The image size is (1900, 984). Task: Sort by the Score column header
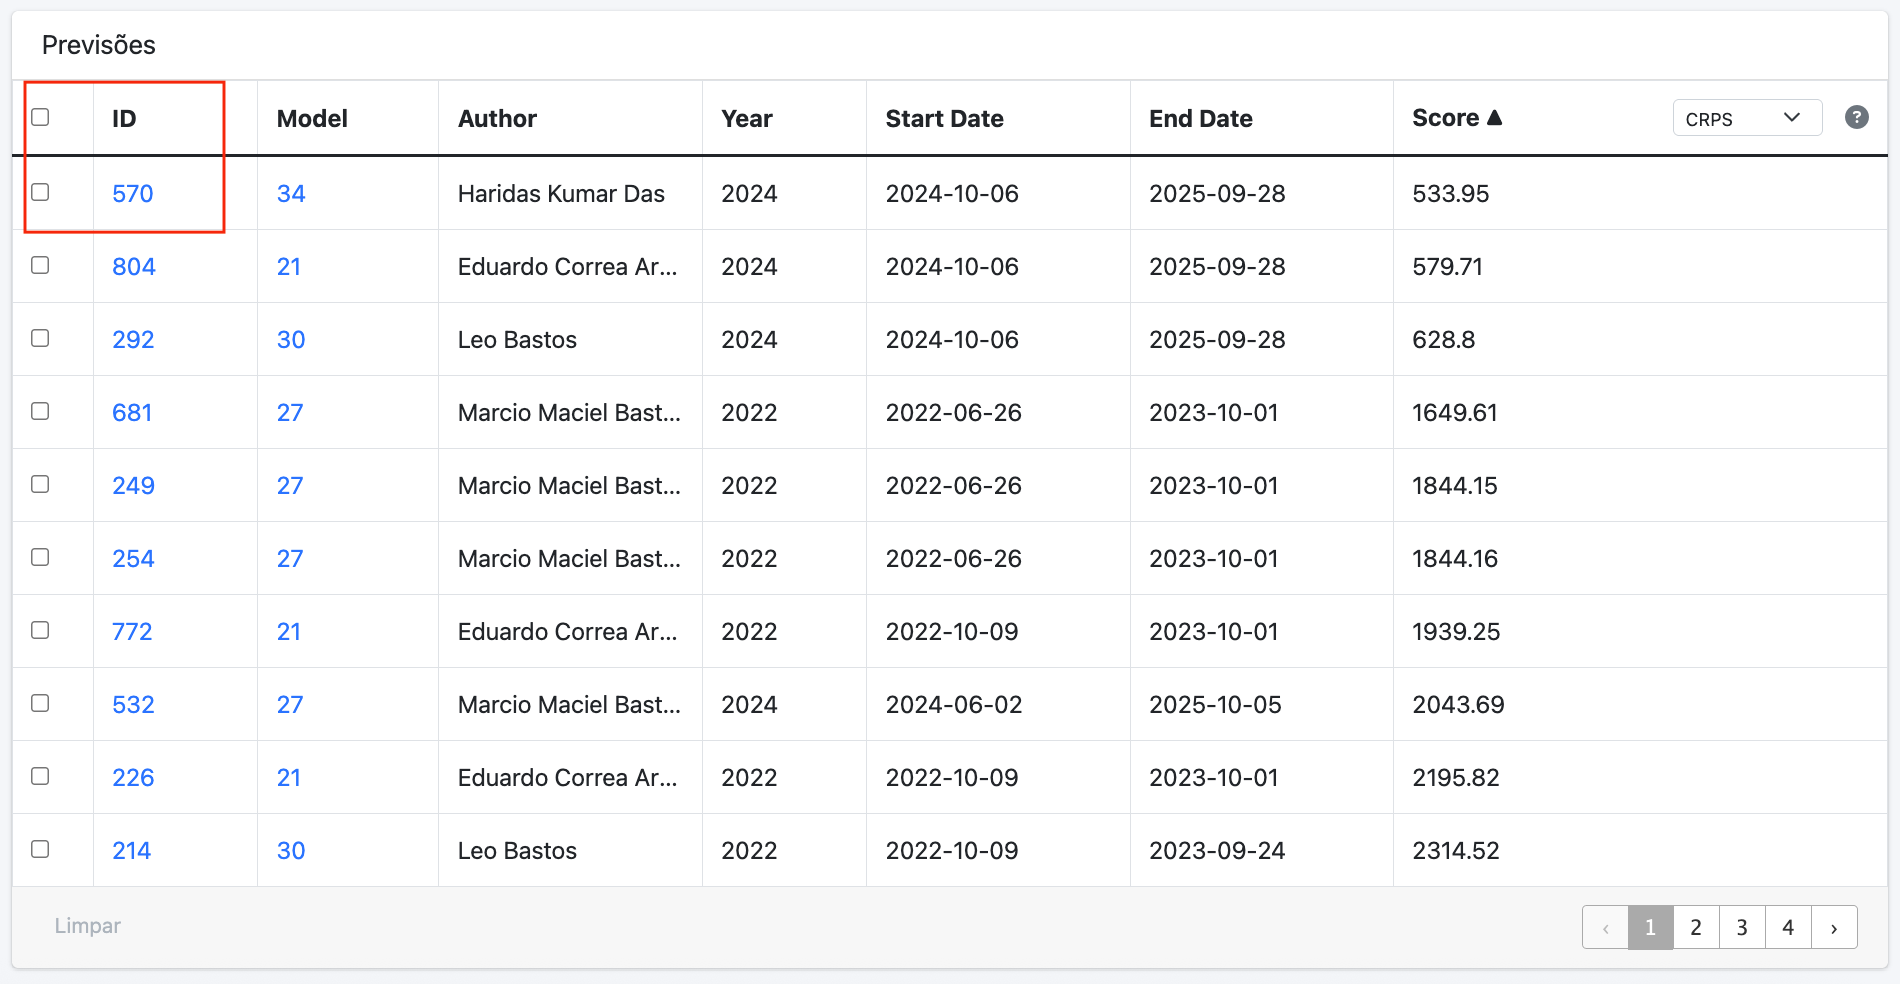point(1445,118)
